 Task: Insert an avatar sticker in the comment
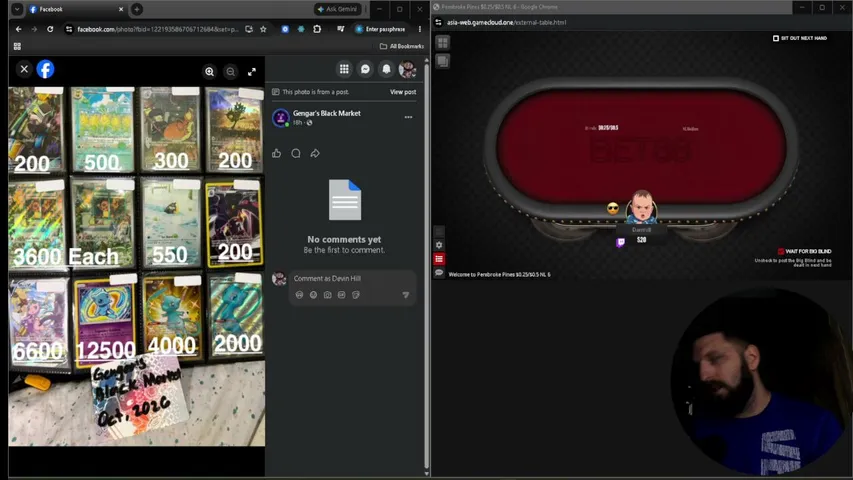coord(299,295)
